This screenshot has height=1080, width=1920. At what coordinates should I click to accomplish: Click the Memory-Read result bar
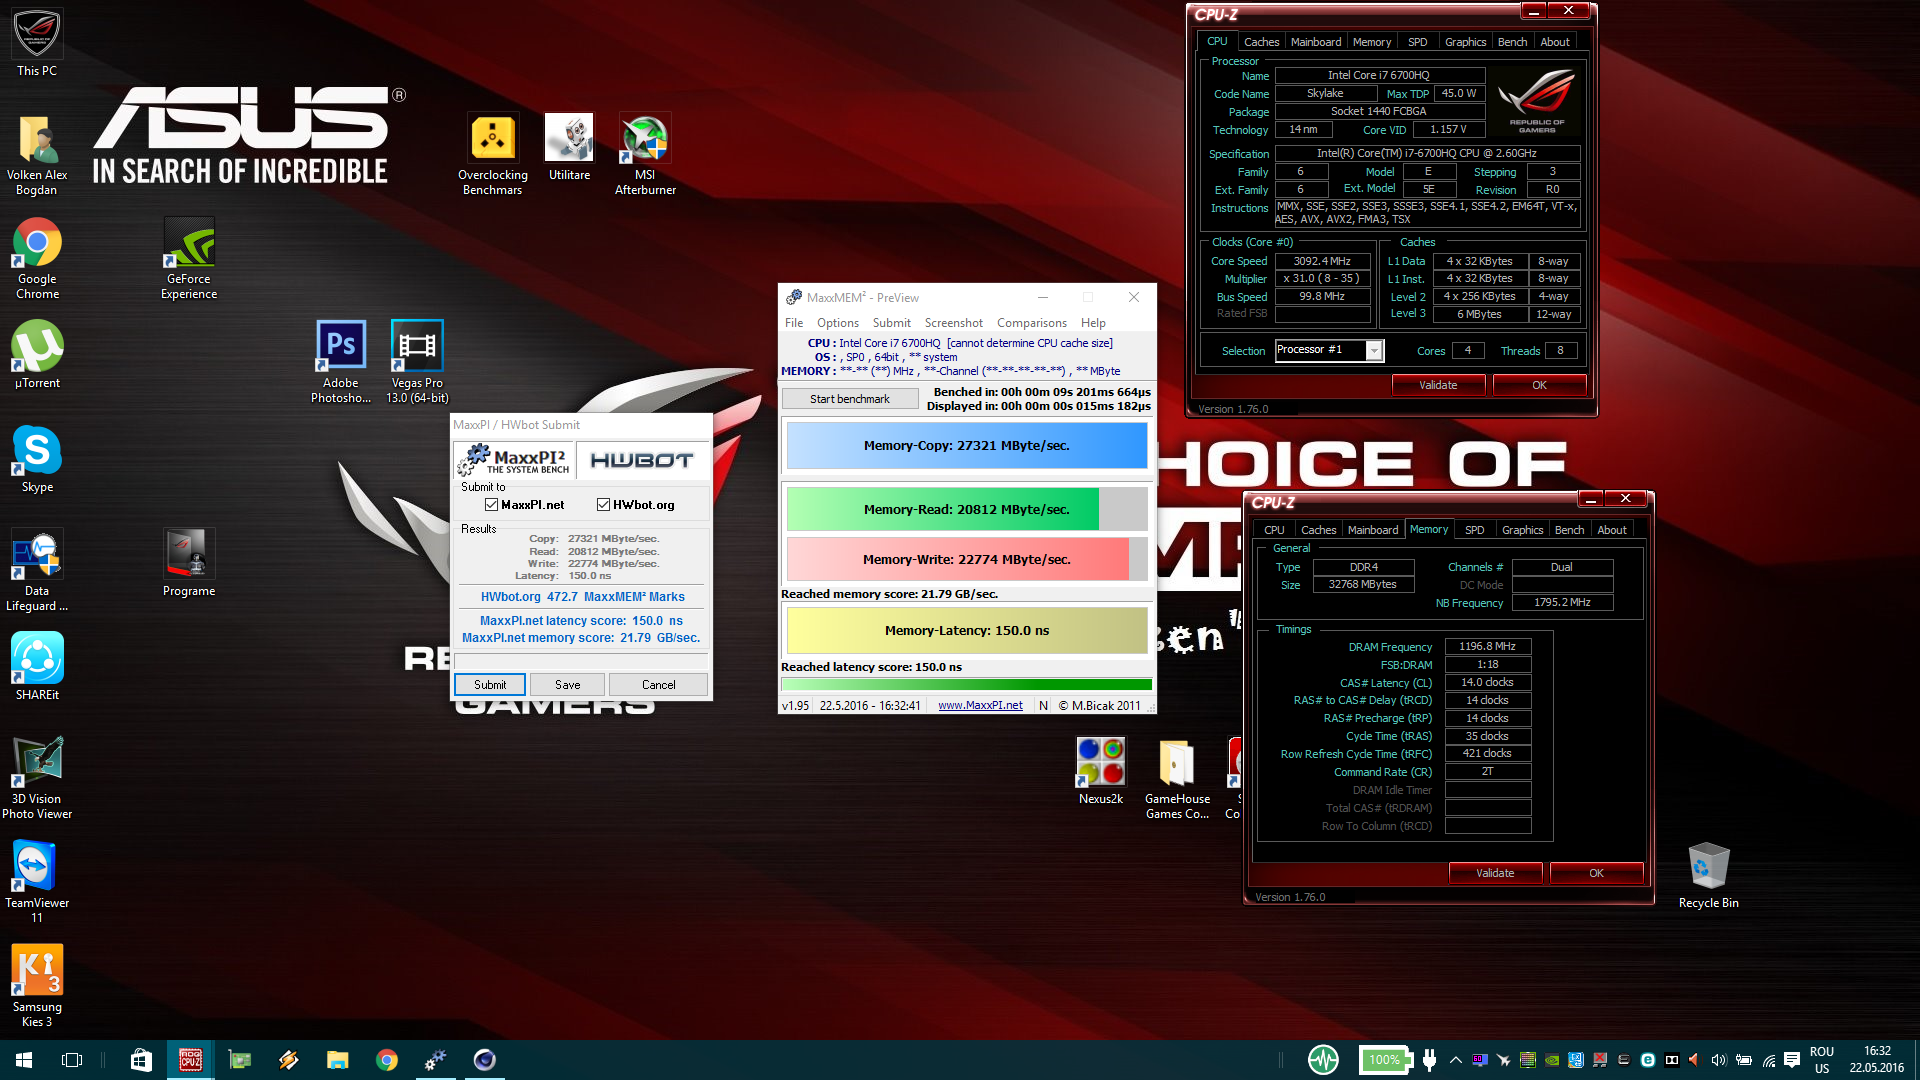967,510
